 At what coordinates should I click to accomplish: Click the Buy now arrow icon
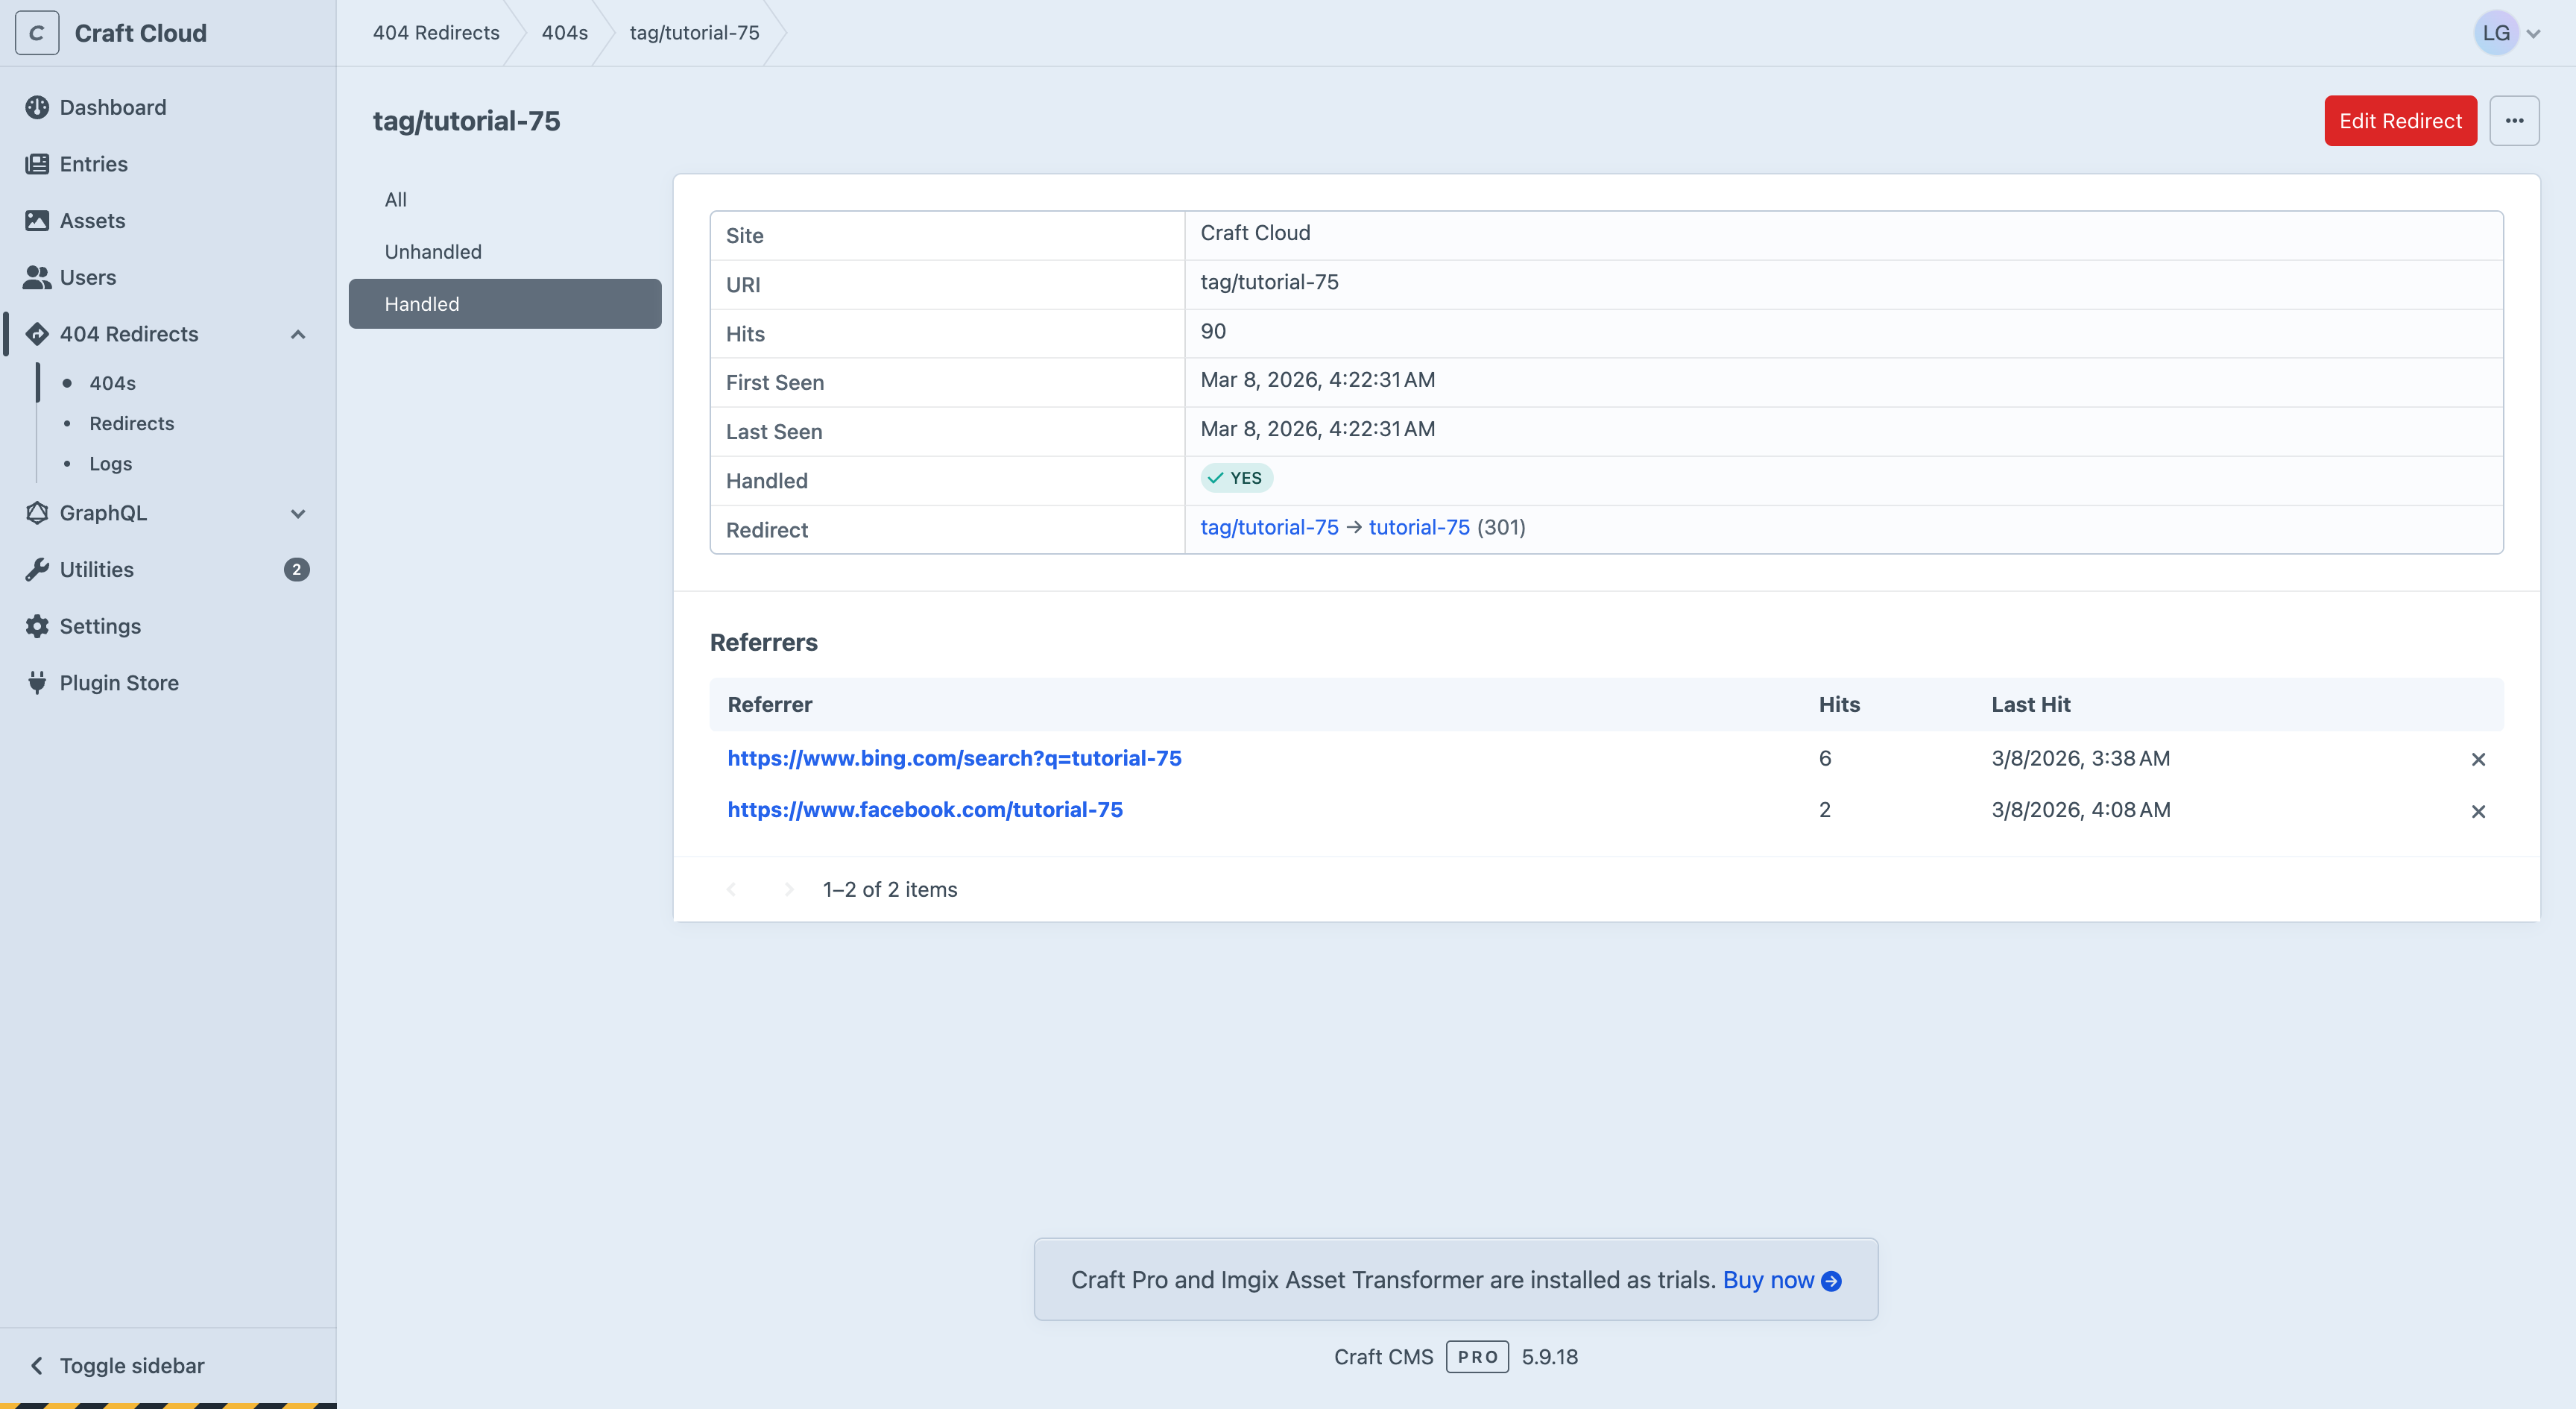1832,1281
